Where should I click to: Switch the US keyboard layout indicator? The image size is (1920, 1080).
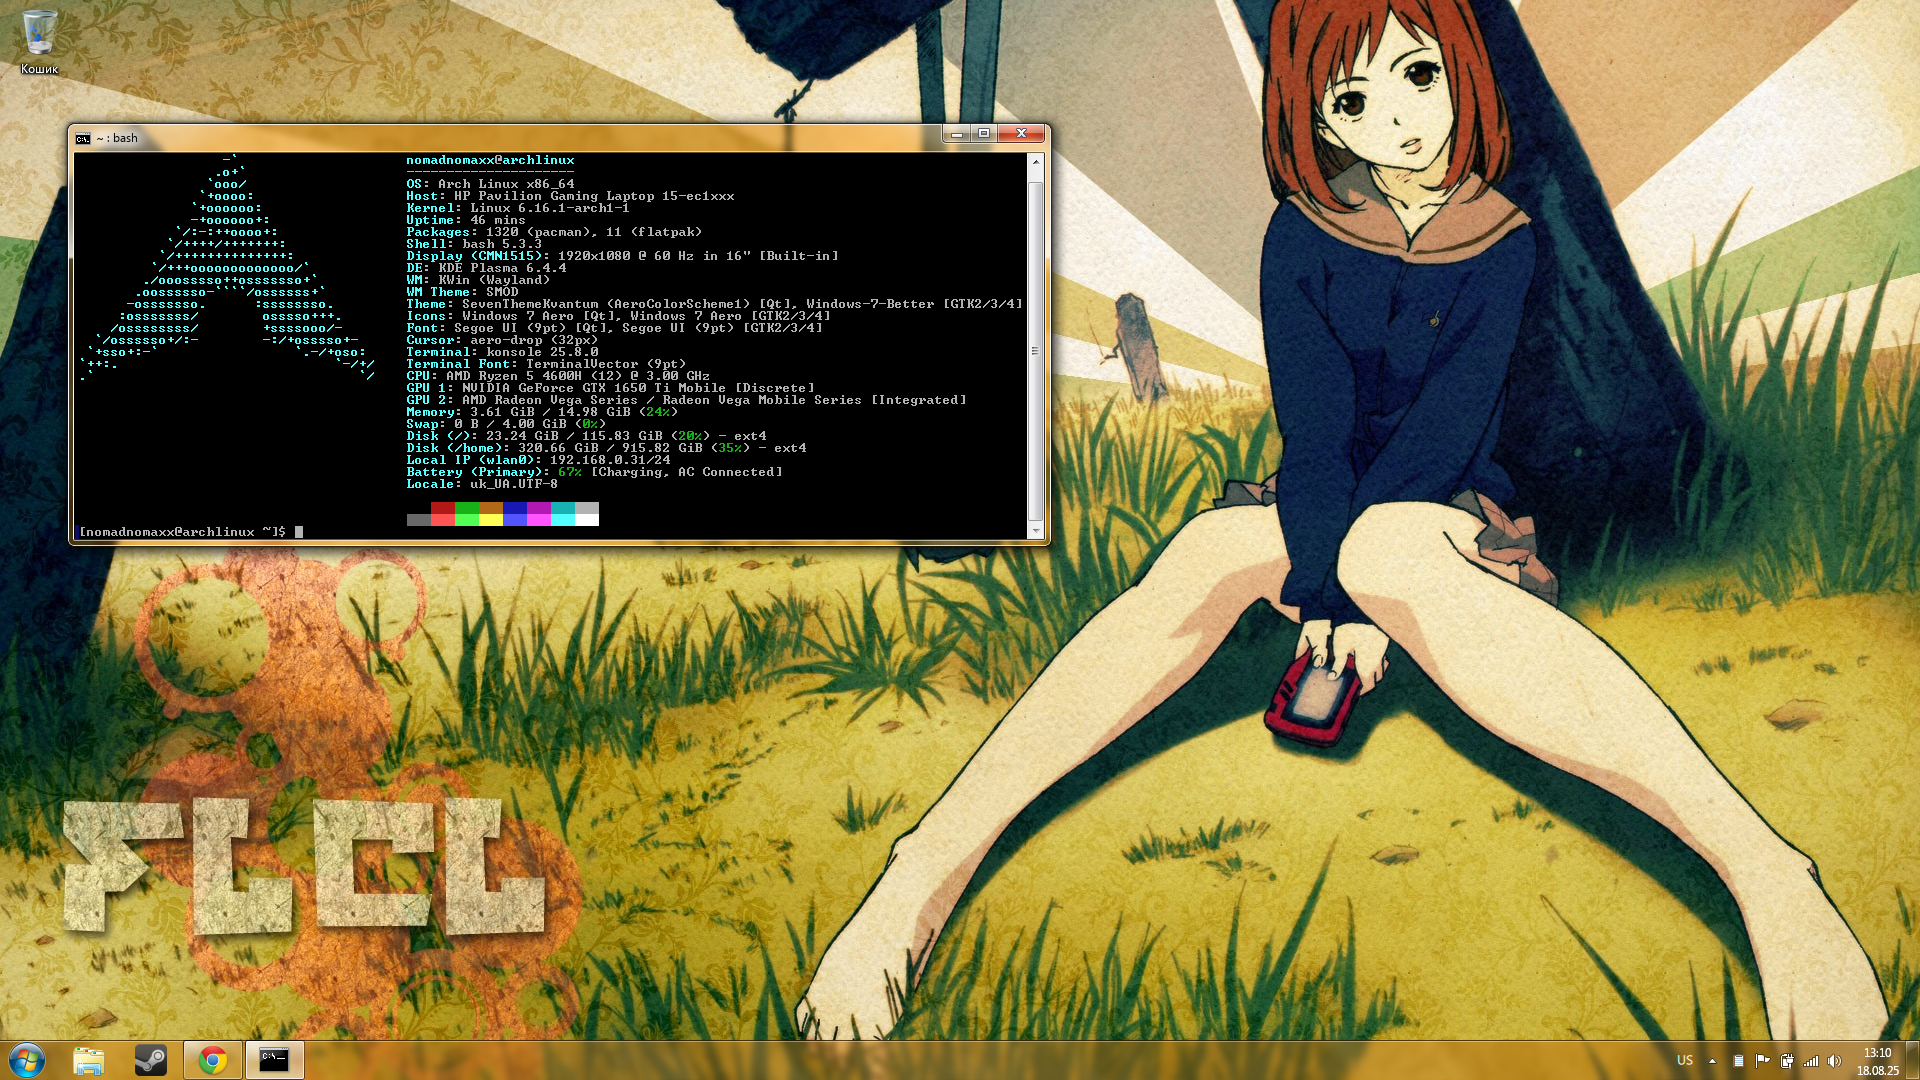1685,1061
